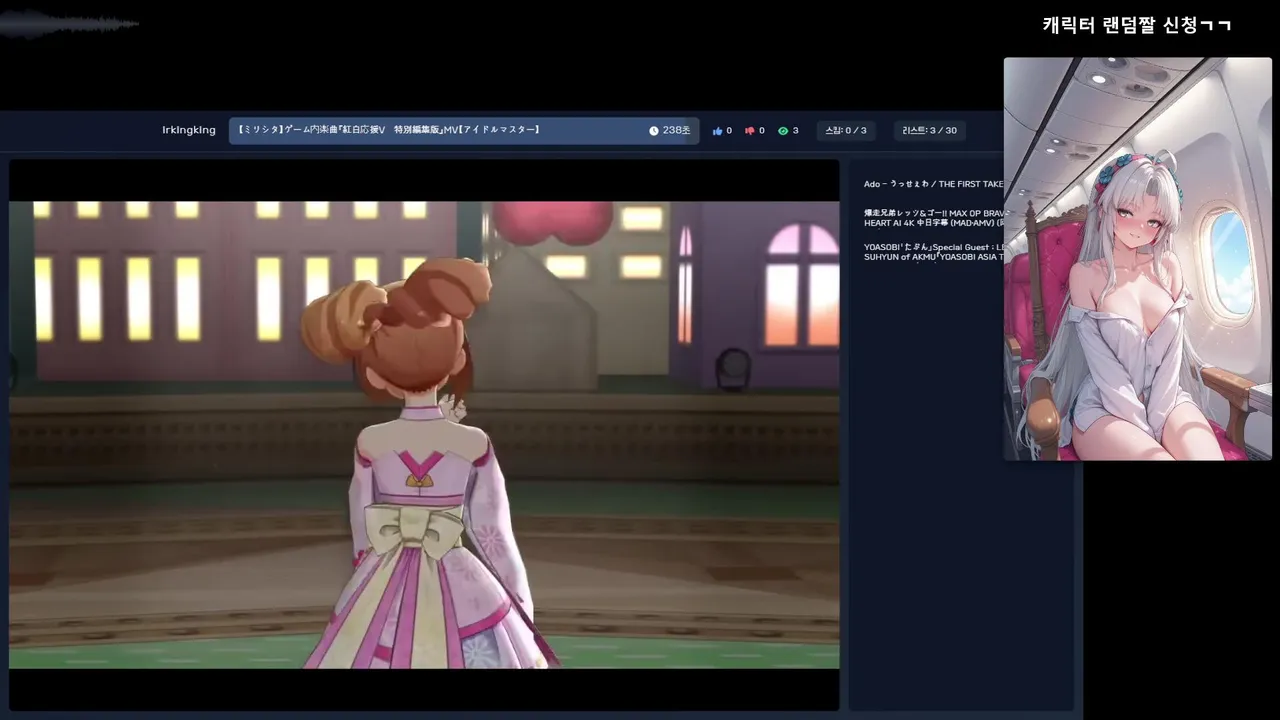Click the thumbs-up like icon
1280x720 pixels.
pyautogui.click(x=717, y=131)
